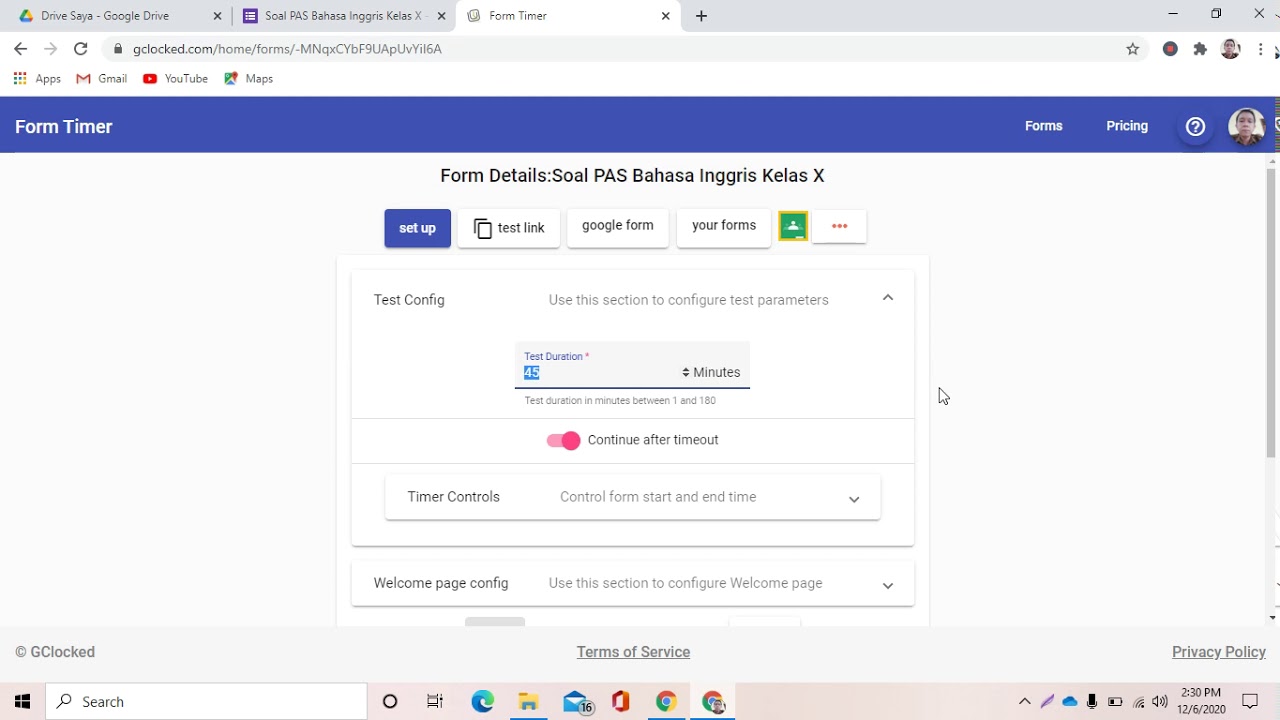1280x720 pixels.
Task: Open Chrome extensions puzzle icon
Action: (x=1200, y=48)
